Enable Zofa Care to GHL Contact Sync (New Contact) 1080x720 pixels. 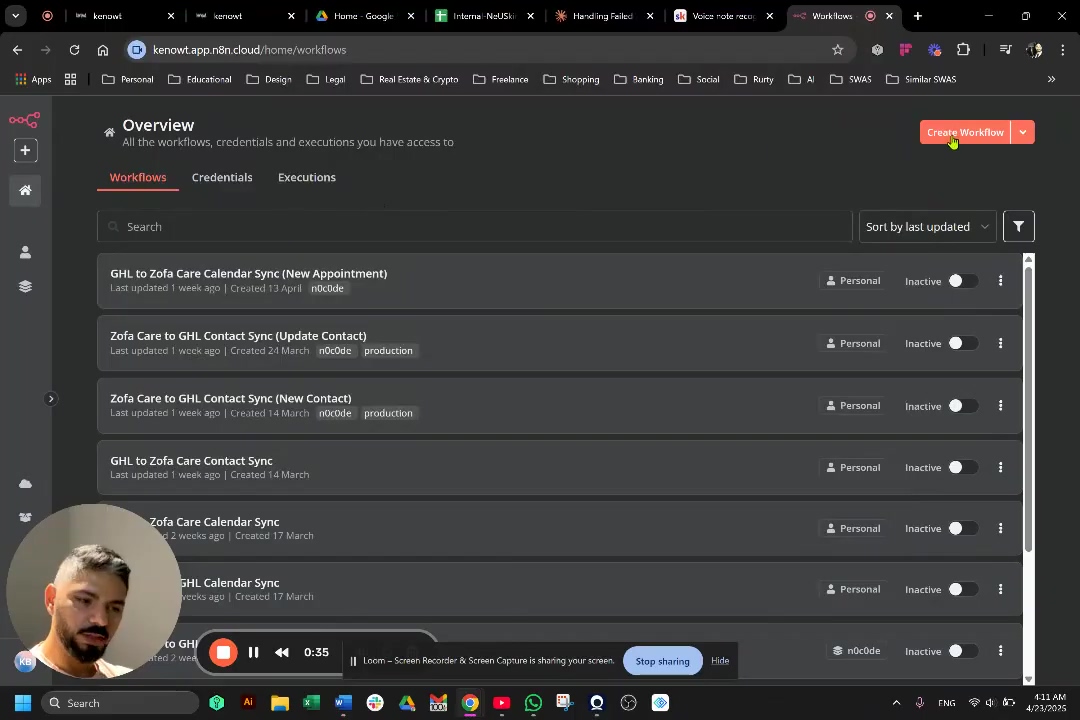(x=961, y=406)
